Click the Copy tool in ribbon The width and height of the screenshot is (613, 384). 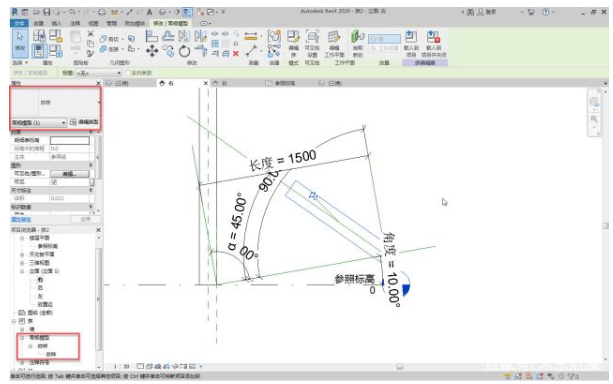coord(168,50)
